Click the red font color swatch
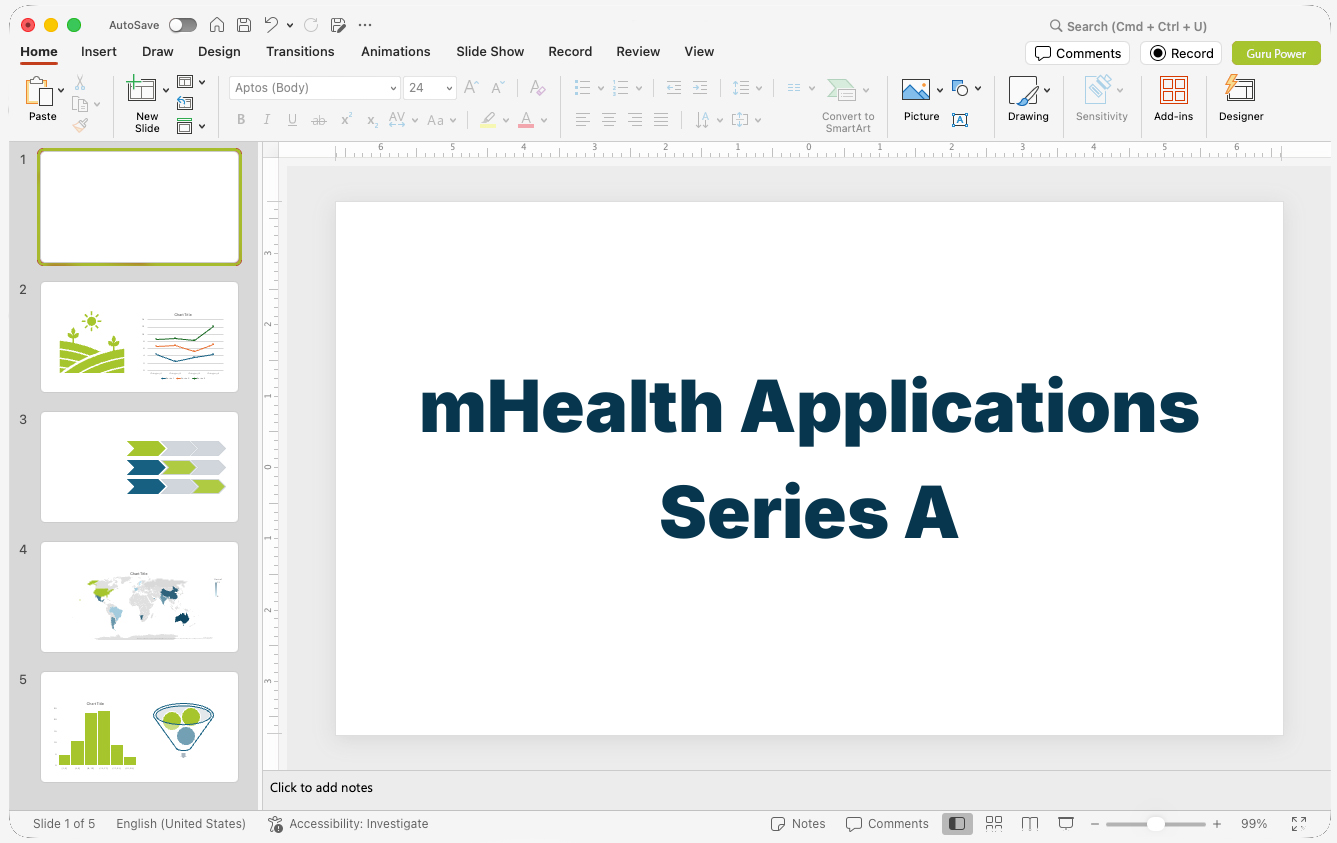This screenshot has height=843, width=1337. coord(526,120)
